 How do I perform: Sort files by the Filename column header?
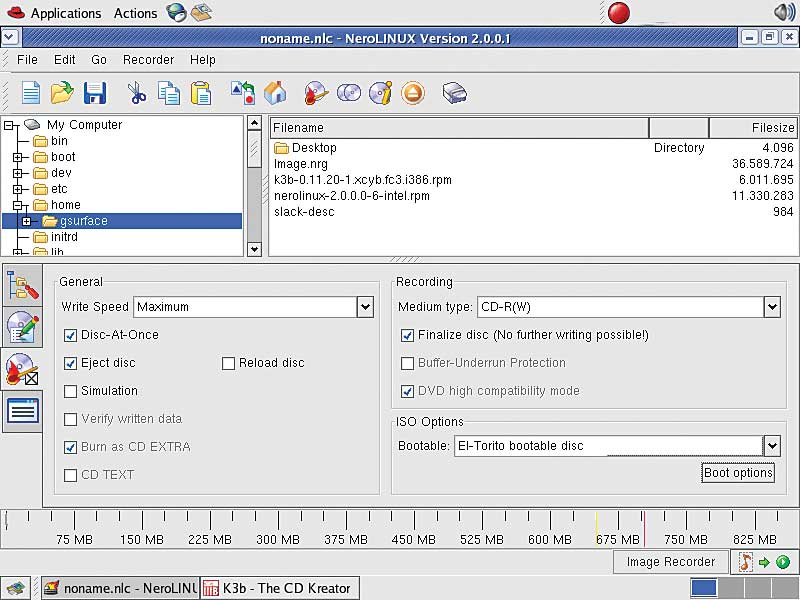(x=459, y=128)
